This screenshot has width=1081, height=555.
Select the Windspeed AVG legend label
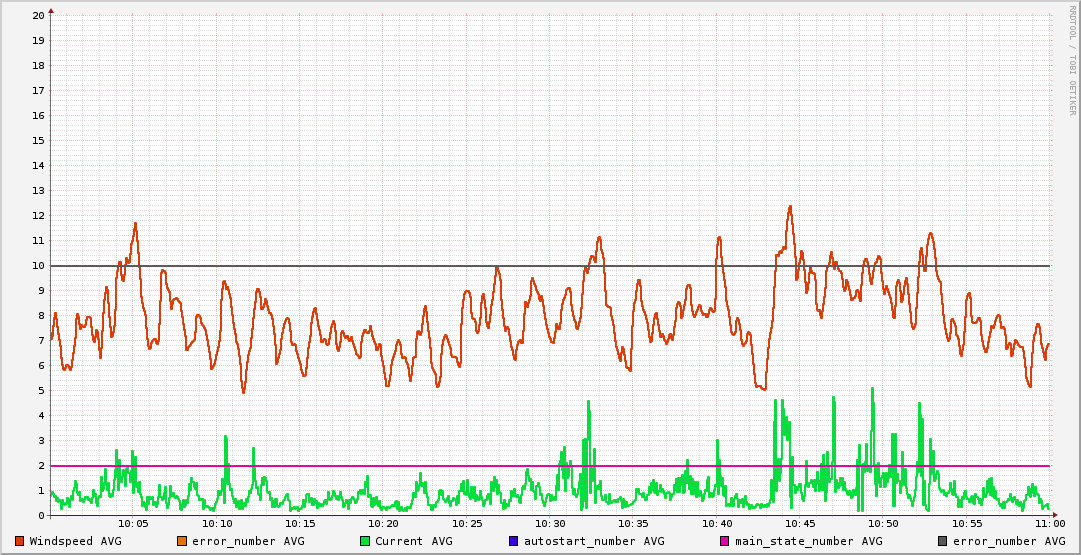point(75,541)
